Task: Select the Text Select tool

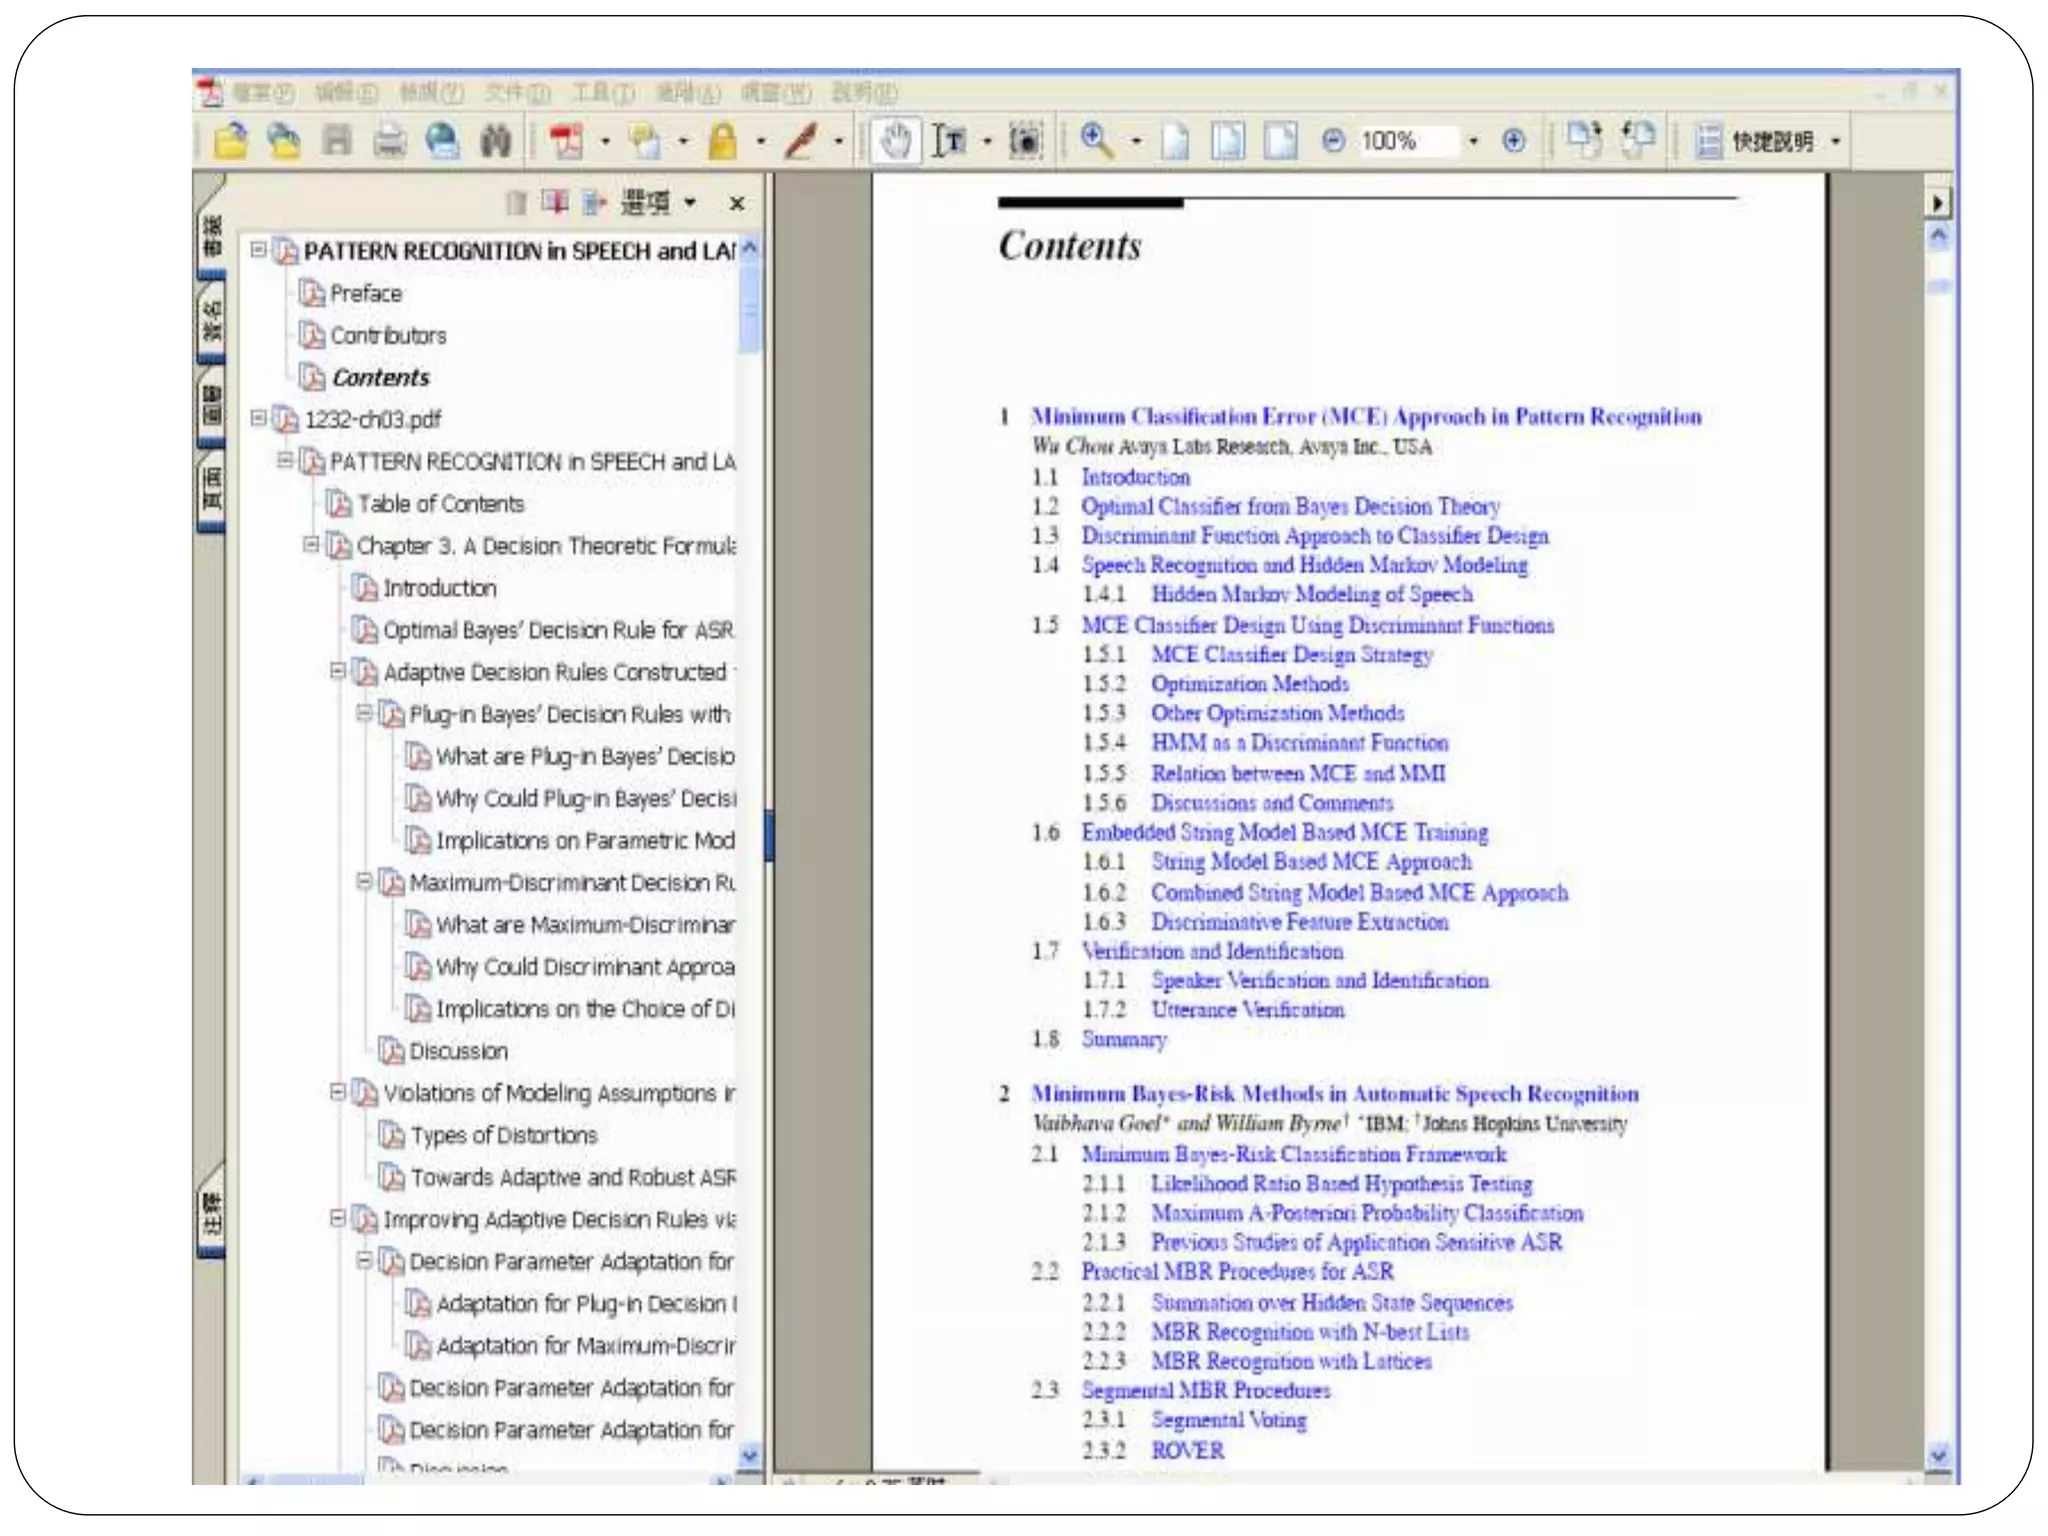Action: pos(948,141)
